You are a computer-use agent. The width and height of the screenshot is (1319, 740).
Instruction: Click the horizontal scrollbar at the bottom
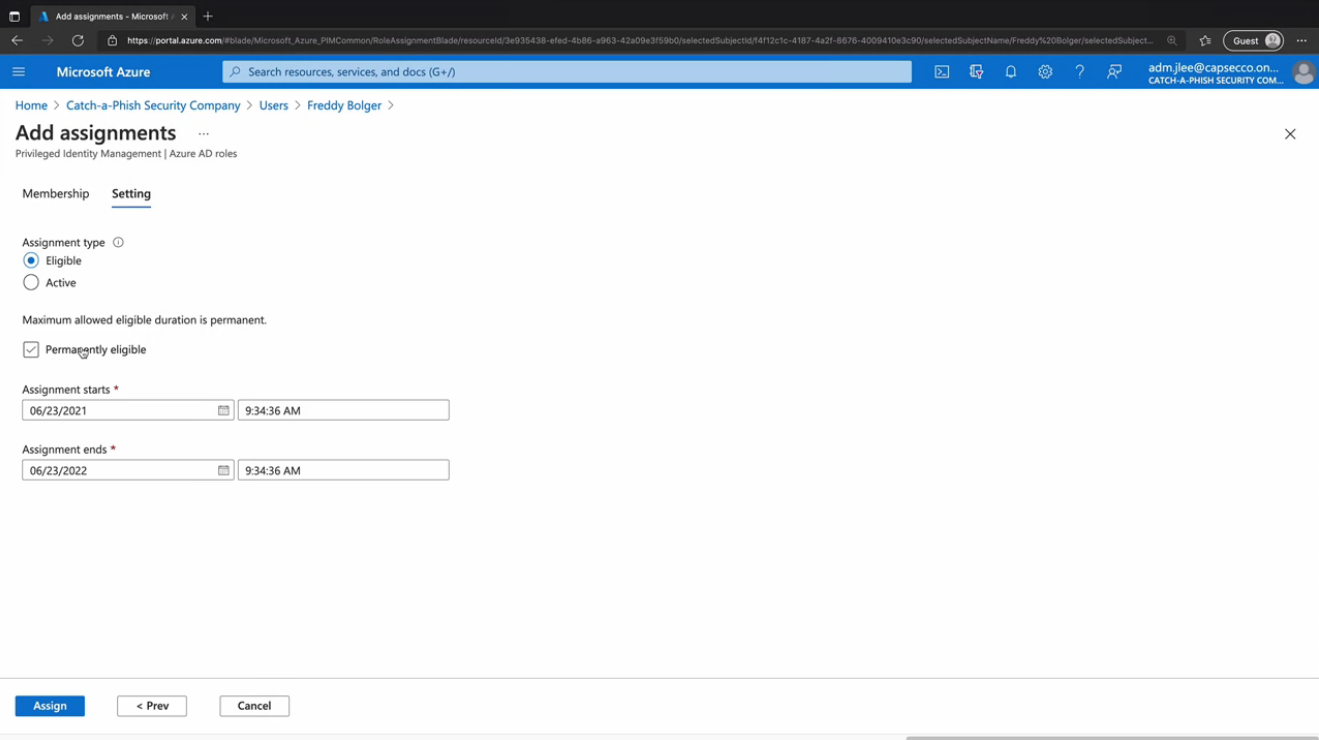pos(1112,738)
